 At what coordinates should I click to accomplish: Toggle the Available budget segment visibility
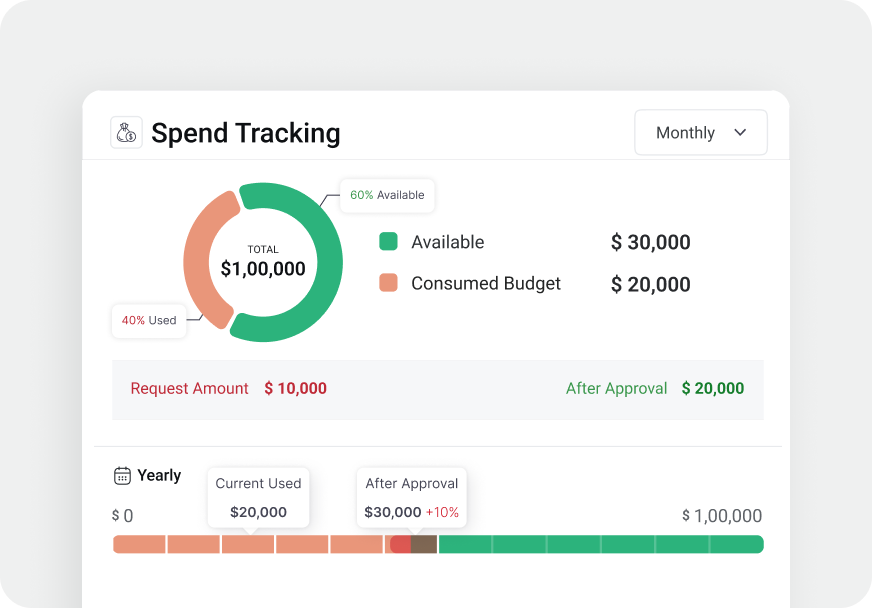tap(389, 242)
